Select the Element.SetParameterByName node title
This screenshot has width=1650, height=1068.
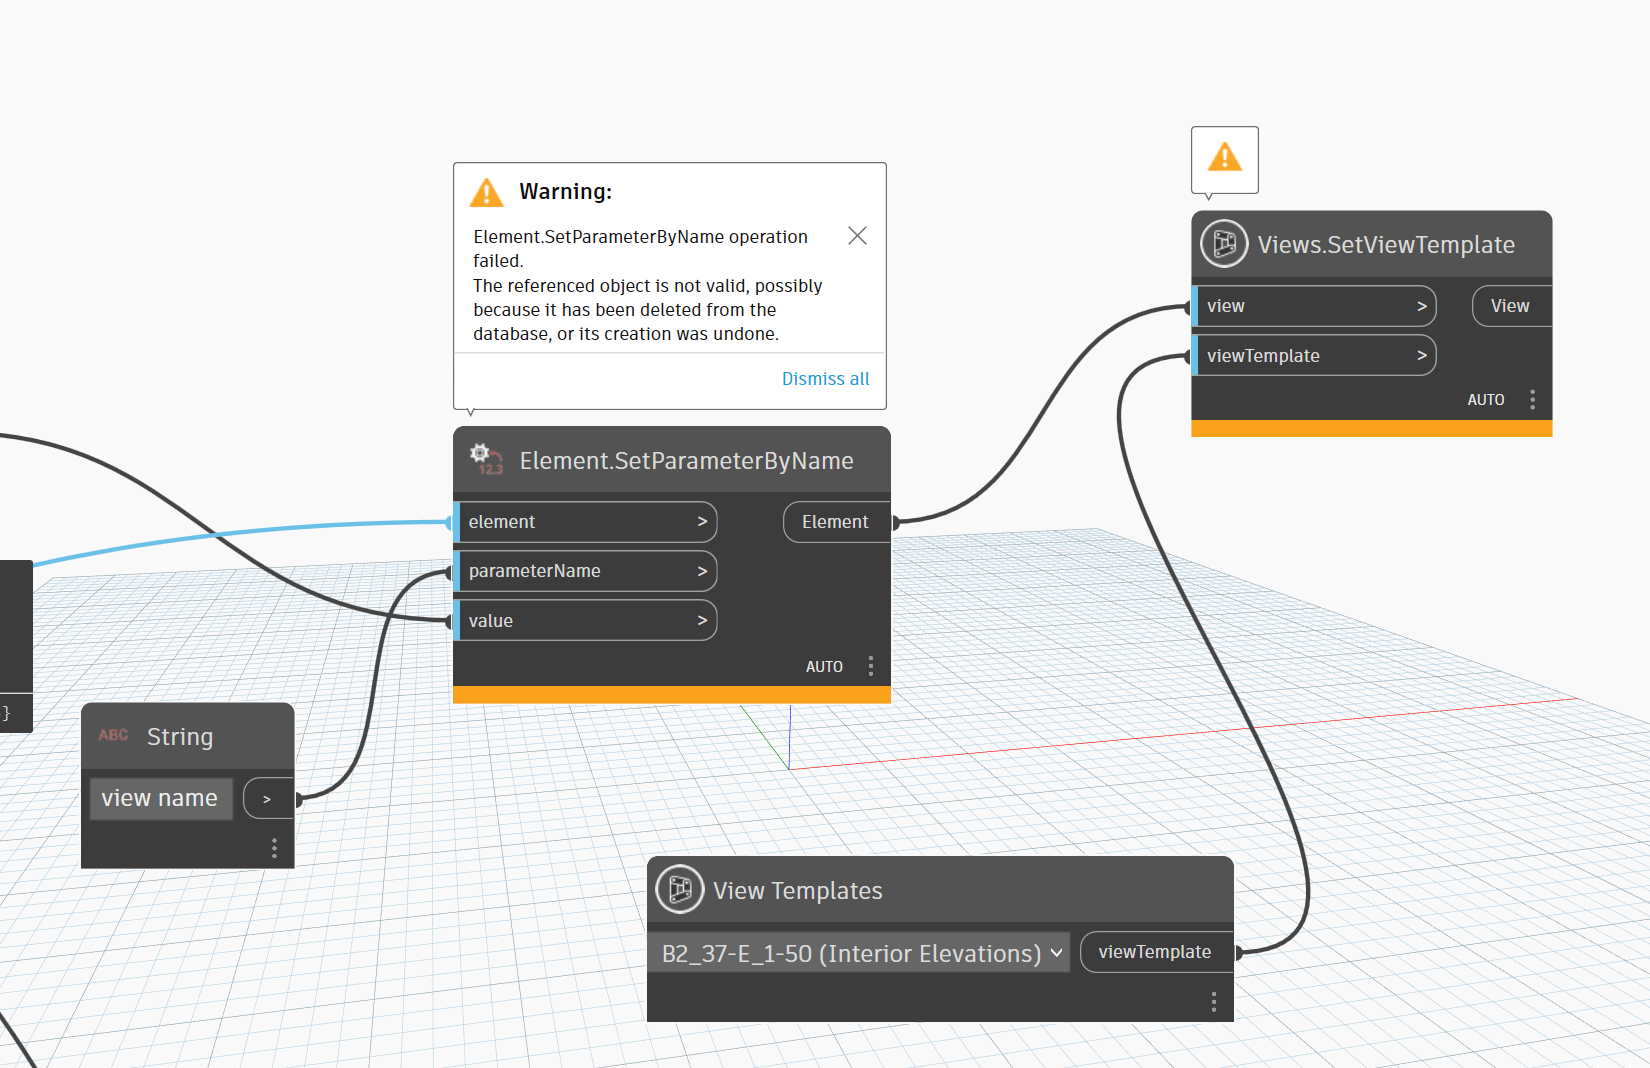tap(686, 461)
